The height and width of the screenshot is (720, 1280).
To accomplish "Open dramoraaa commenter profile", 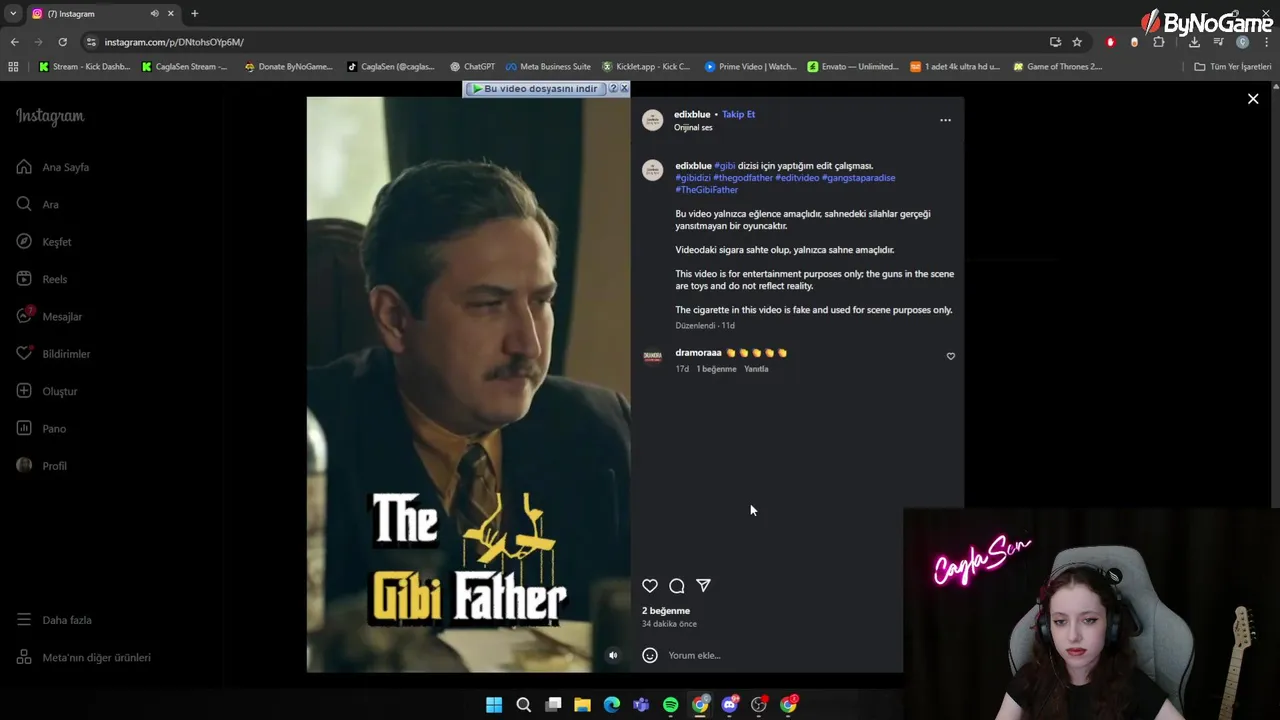I will 698,353.
